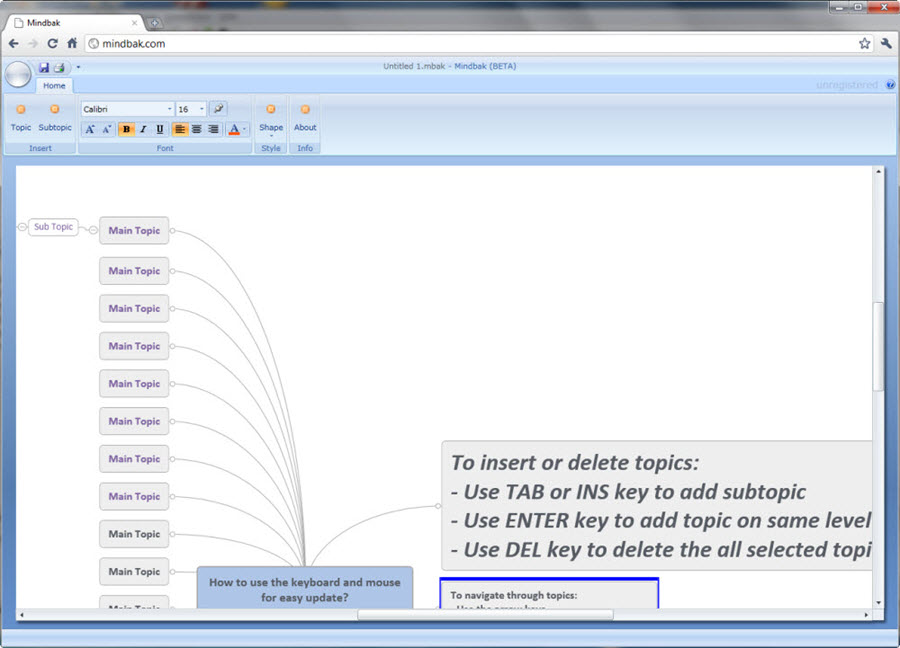The height and width of the screenshot is (648, 900).
Task: Click the Save icon in quick access toolbar
Action: point(44,67)
